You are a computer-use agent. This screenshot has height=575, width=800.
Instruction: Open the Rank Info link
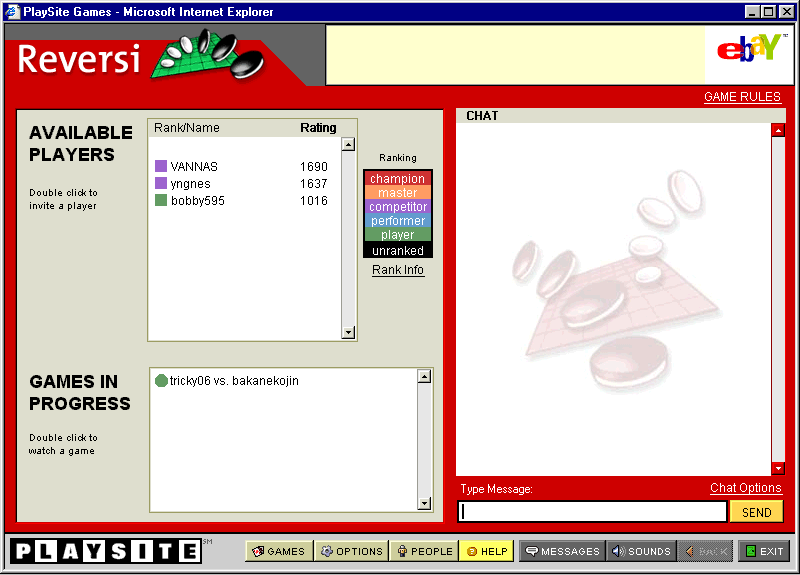(398, 270)
